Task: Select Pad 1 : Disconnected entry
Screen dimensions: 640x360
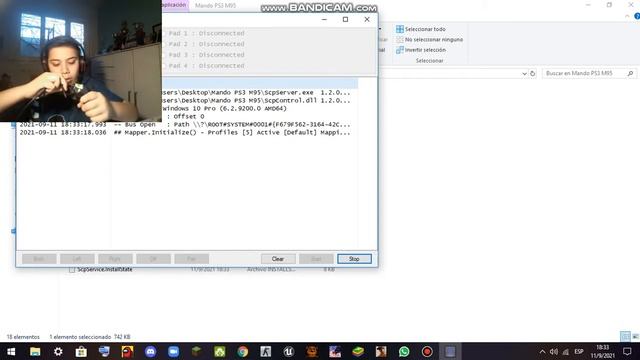Action: pyautogui.click(x=207, y=33)
